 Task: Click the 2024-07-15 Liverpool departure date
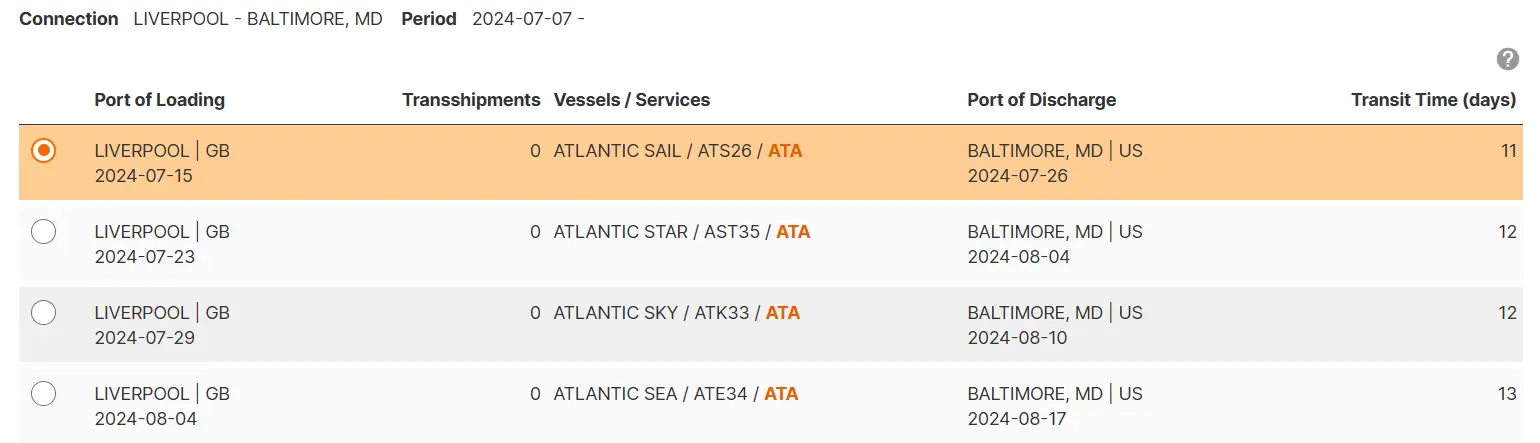[x=143, y=176]
